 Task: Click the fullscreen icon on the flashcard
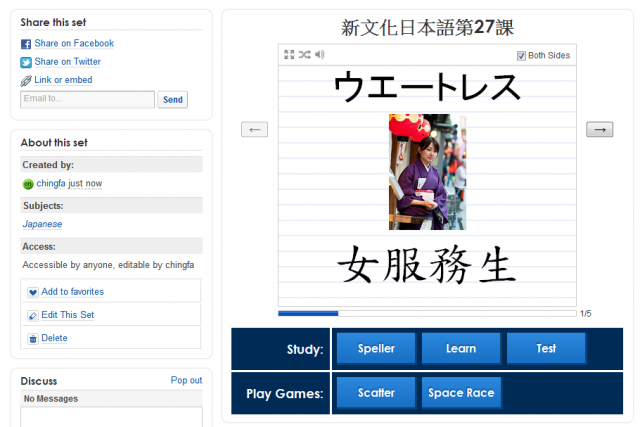[289, 54]
